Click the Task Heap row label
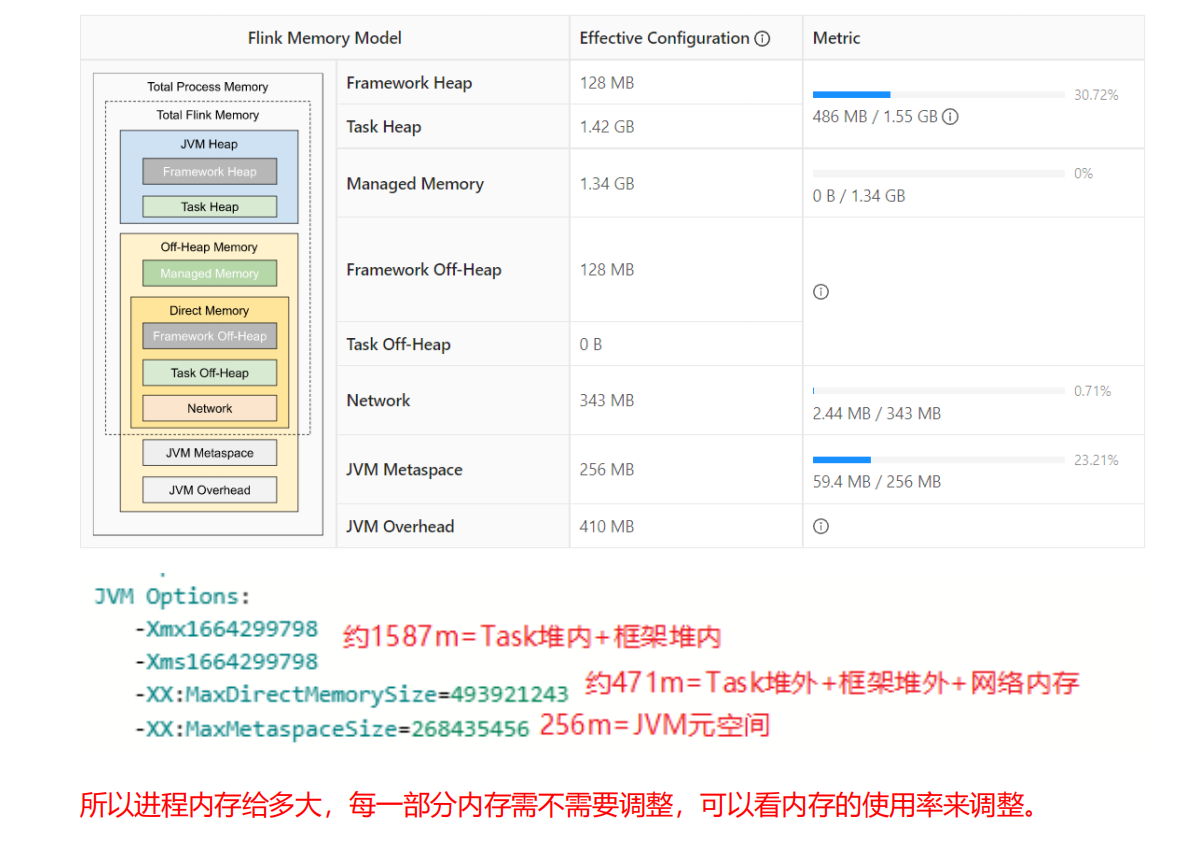Screen dimensions: 1190x845 click(384, 127)
